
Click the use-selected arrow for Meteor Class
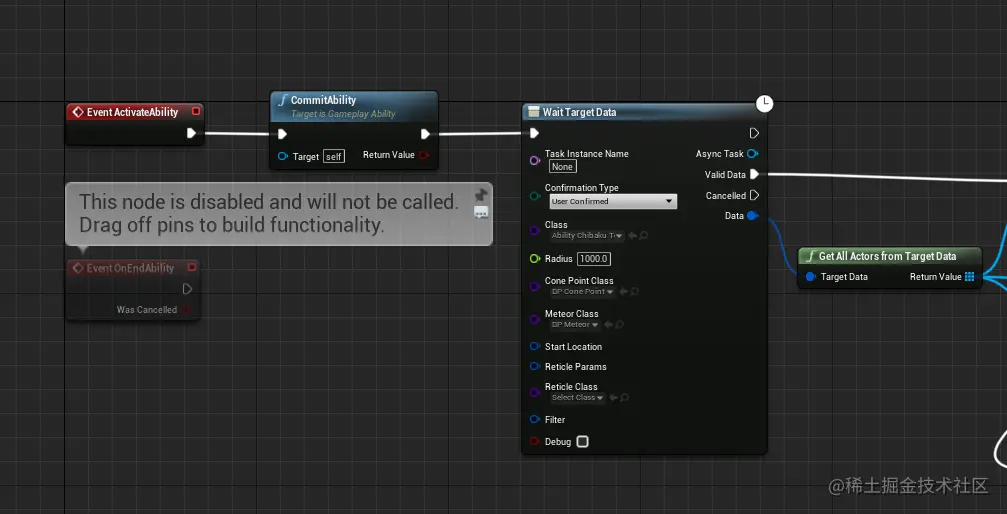click(x=608, y=324)
